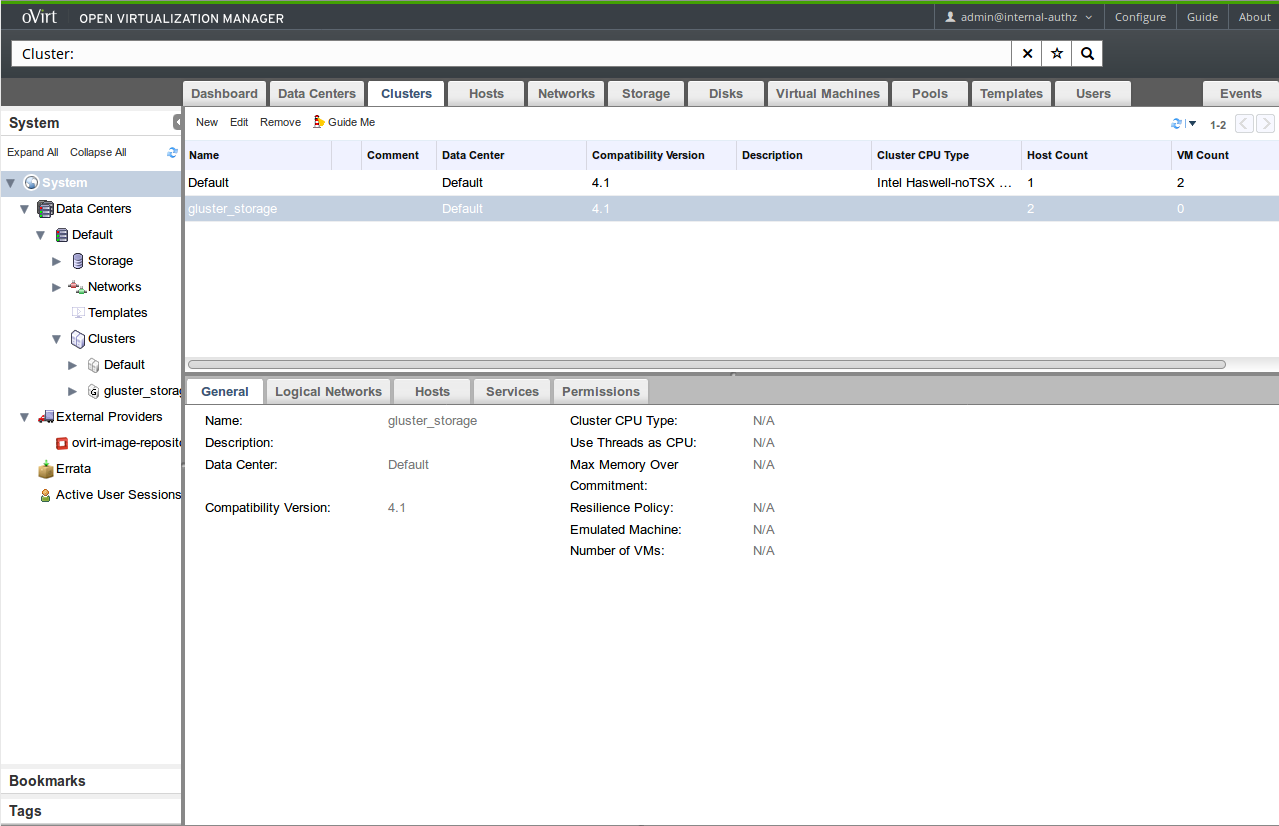
Task: Select Errata in the system tree
Action: (73, 469)
